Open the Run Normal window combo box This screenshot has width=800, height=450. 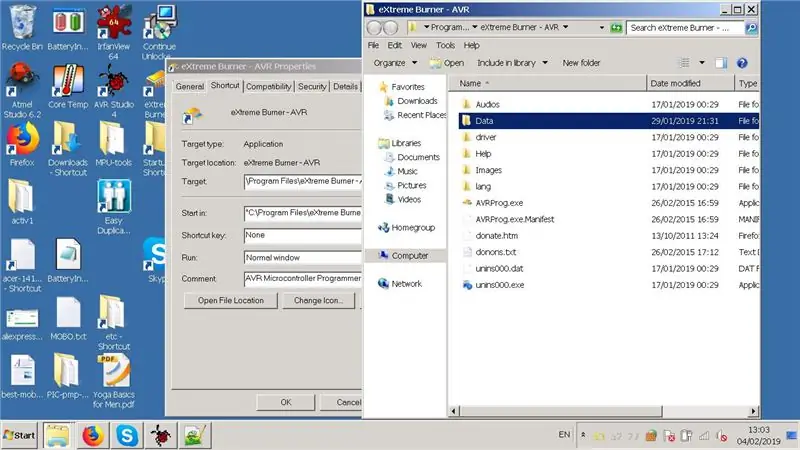click(303, 258)
